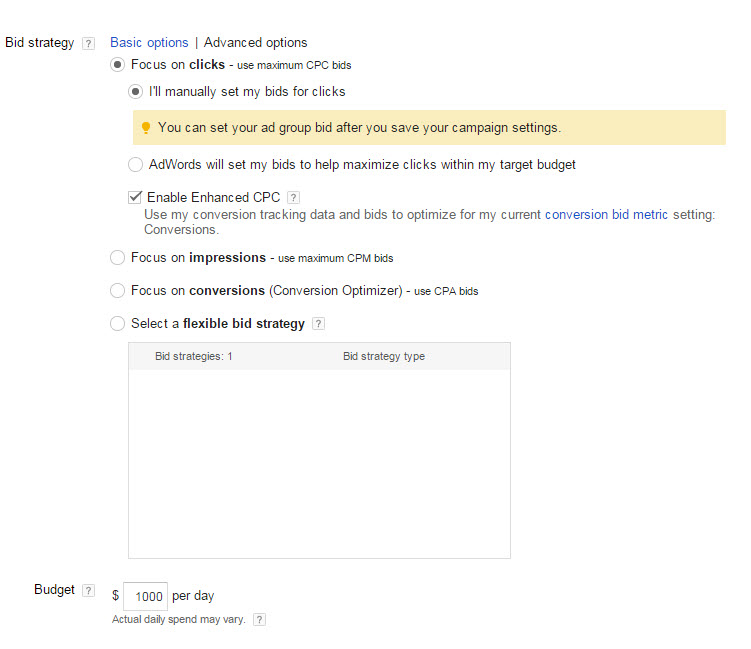Open help icon next to Enable Enhanced CPC
Viewport: 751px width, 649px height.
(x=293, y=197)
